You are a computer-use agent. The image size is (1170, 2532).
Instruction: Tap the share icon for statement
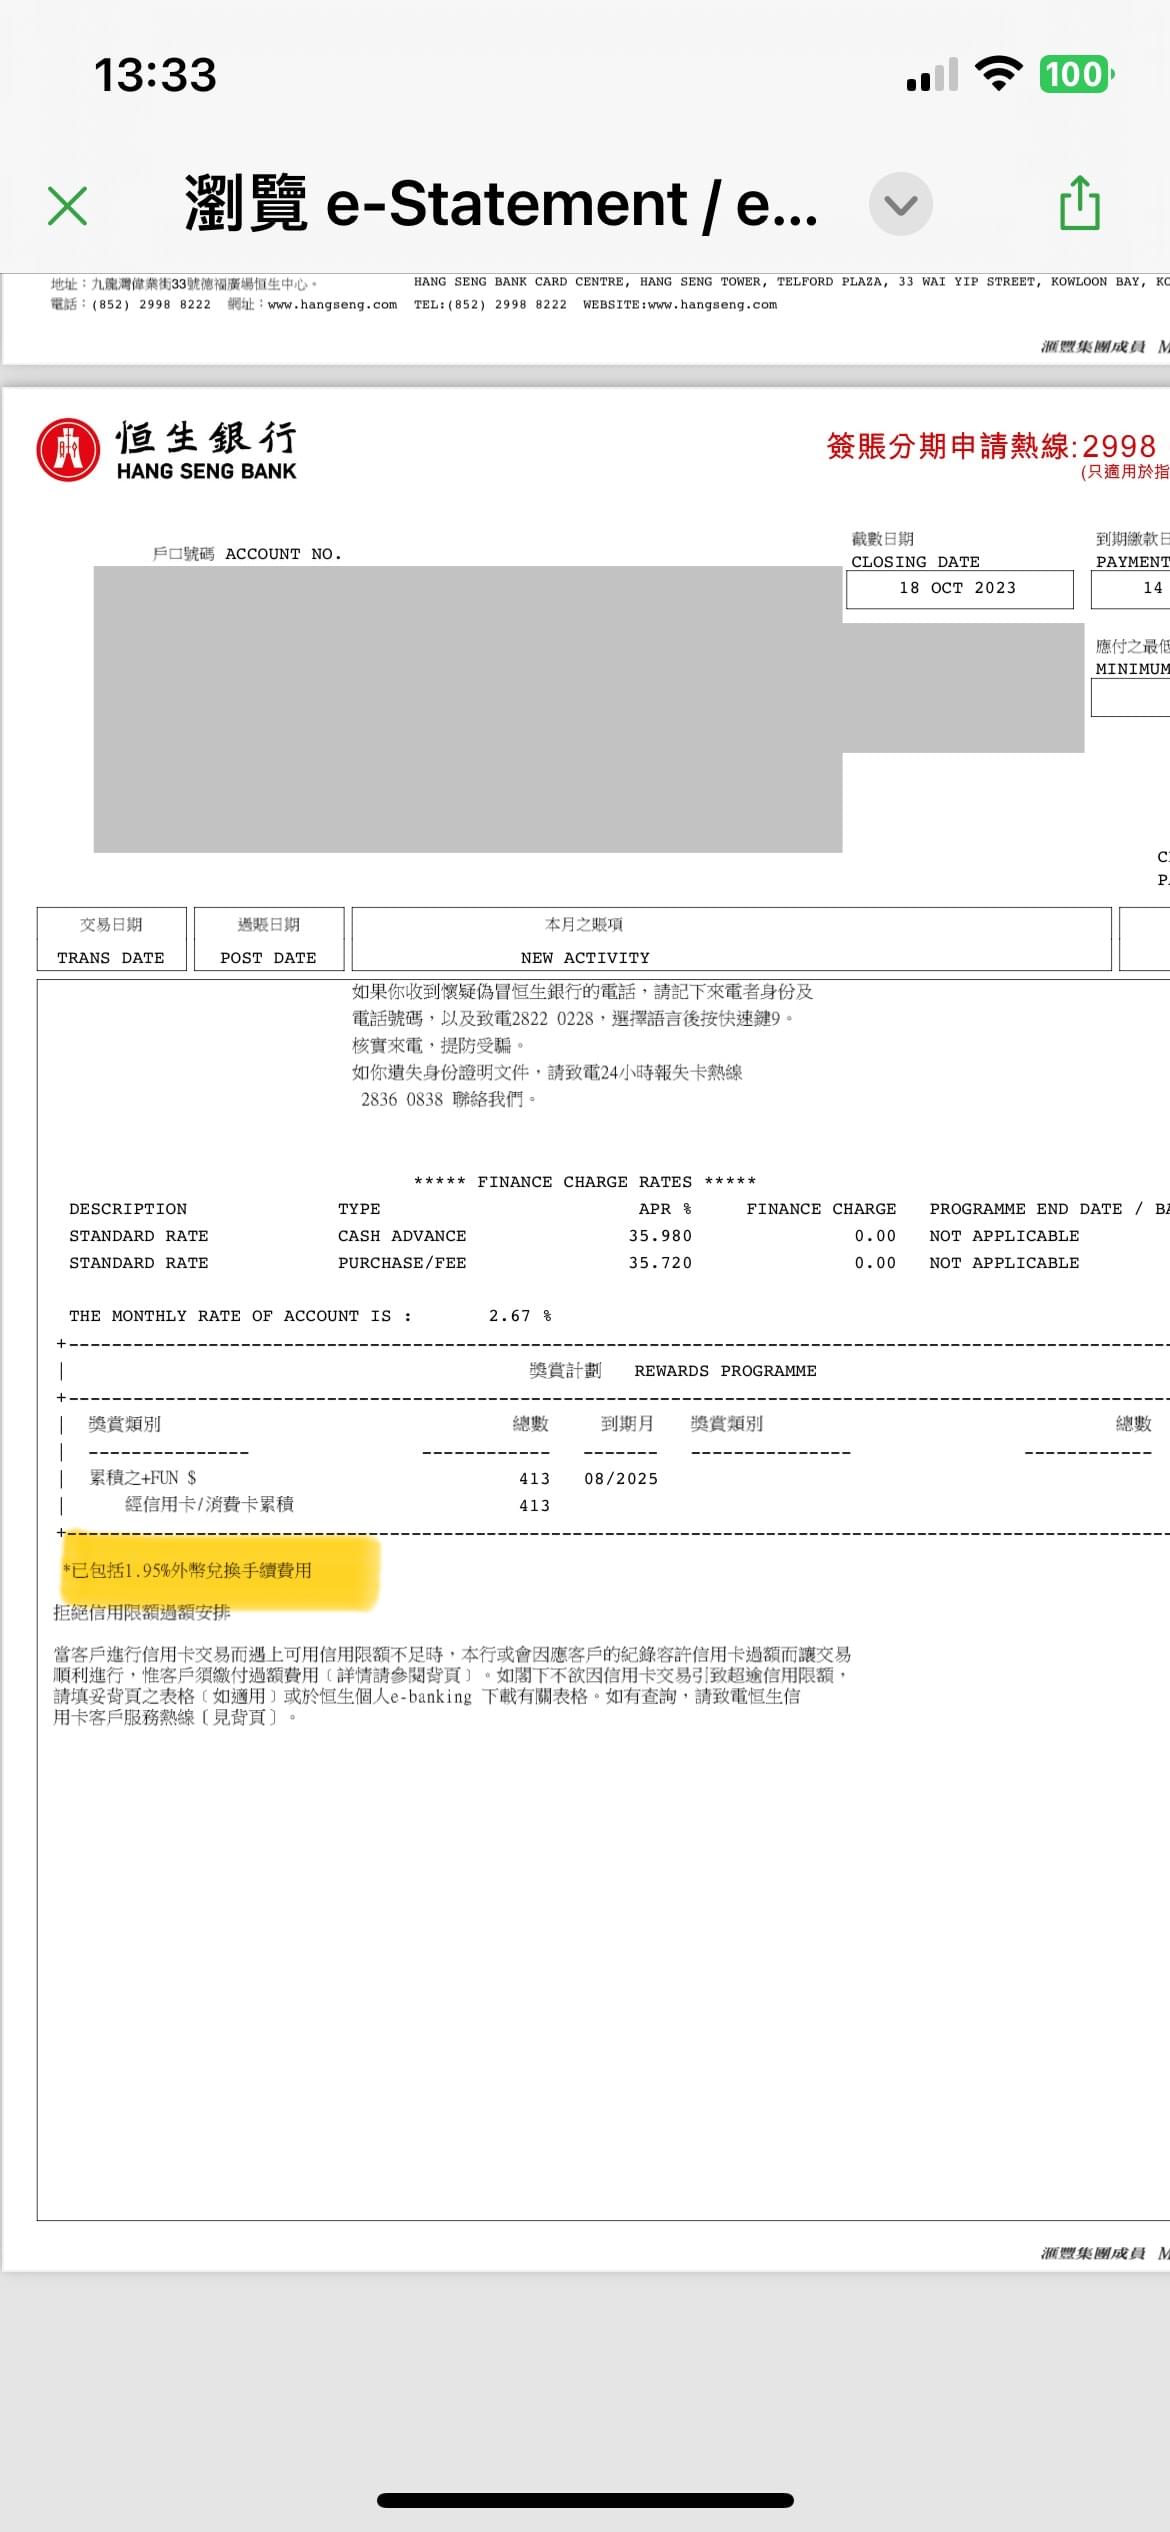[x=1080, y=203]
